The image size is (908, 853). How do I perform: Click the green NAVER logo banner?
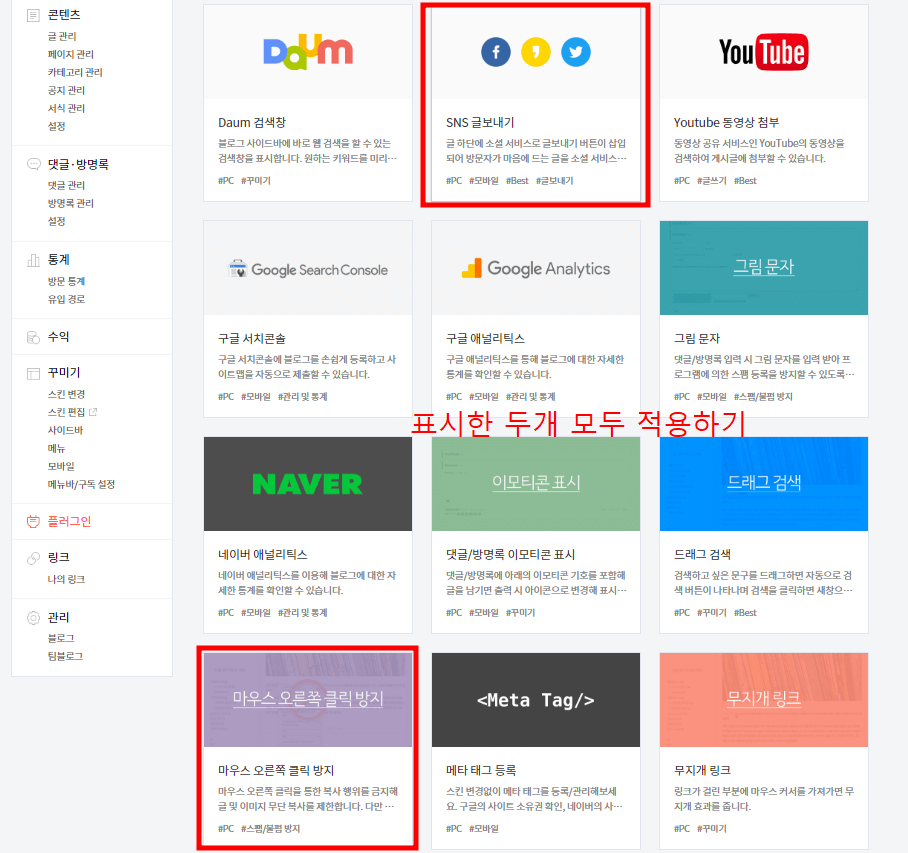pyautogui.click(x=307, y=484)
